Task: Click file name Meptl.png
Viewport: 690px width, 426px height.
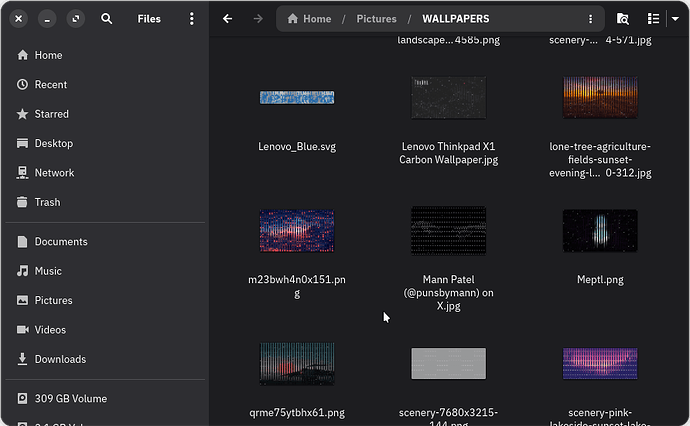Action: pos(600,280)
